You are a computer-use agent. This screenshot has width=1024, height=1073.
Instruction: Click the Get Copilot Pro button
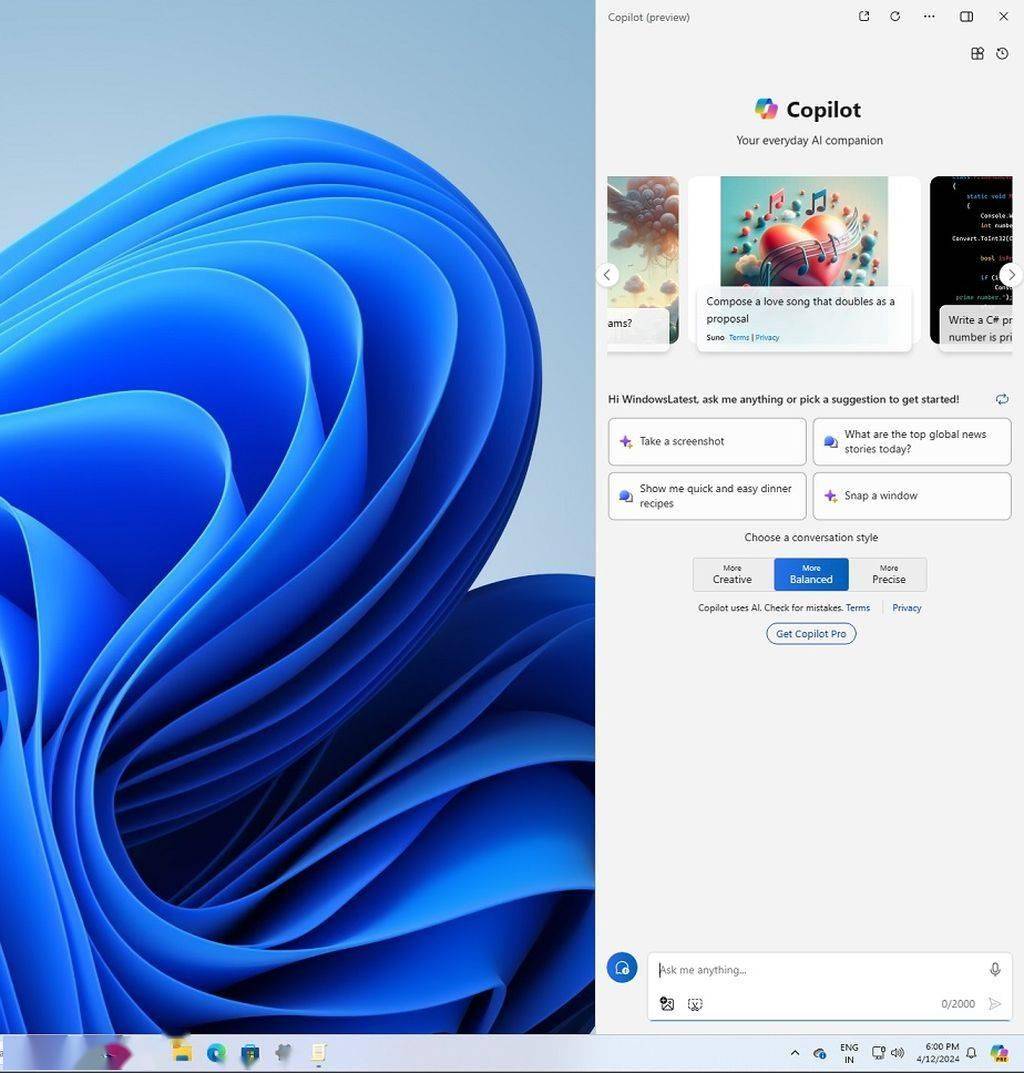pos(811,634)
